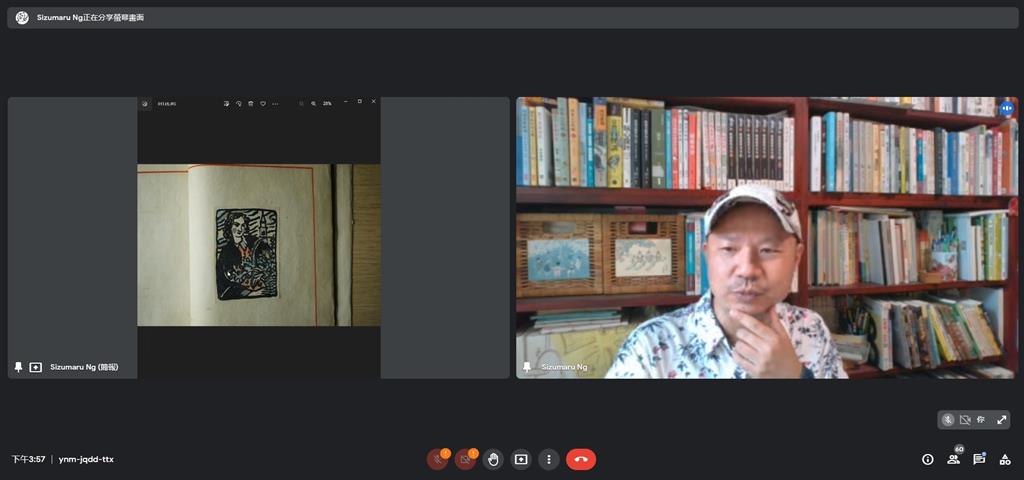Click the self-view camera-off icon
1024x480 pixels.
click(965, 420)
